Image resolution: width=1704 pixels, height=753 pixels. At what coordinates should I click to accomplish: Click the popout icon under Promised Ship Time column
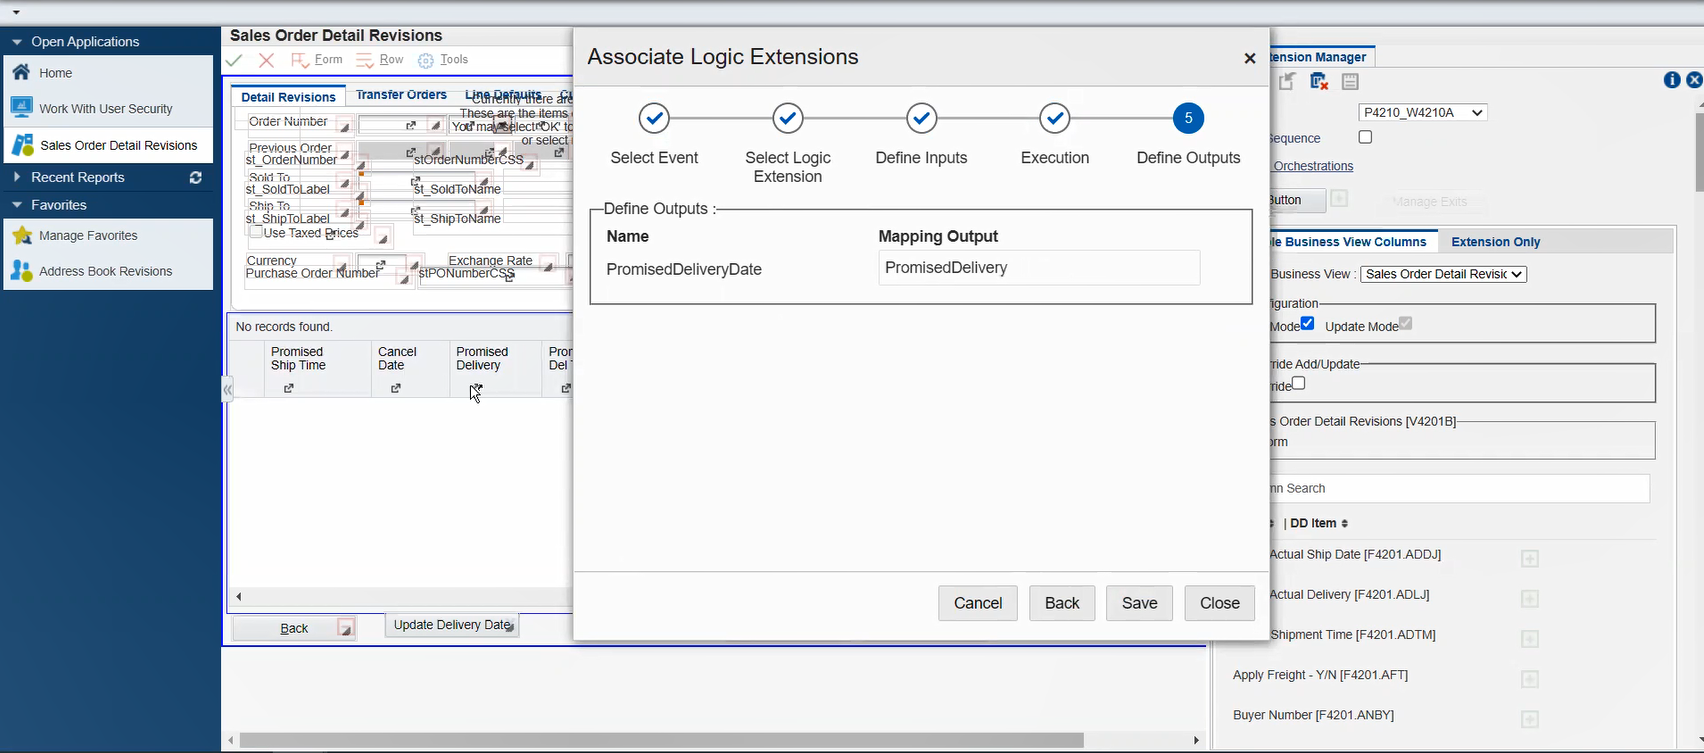pyautogui.click(x=289, y=388)
